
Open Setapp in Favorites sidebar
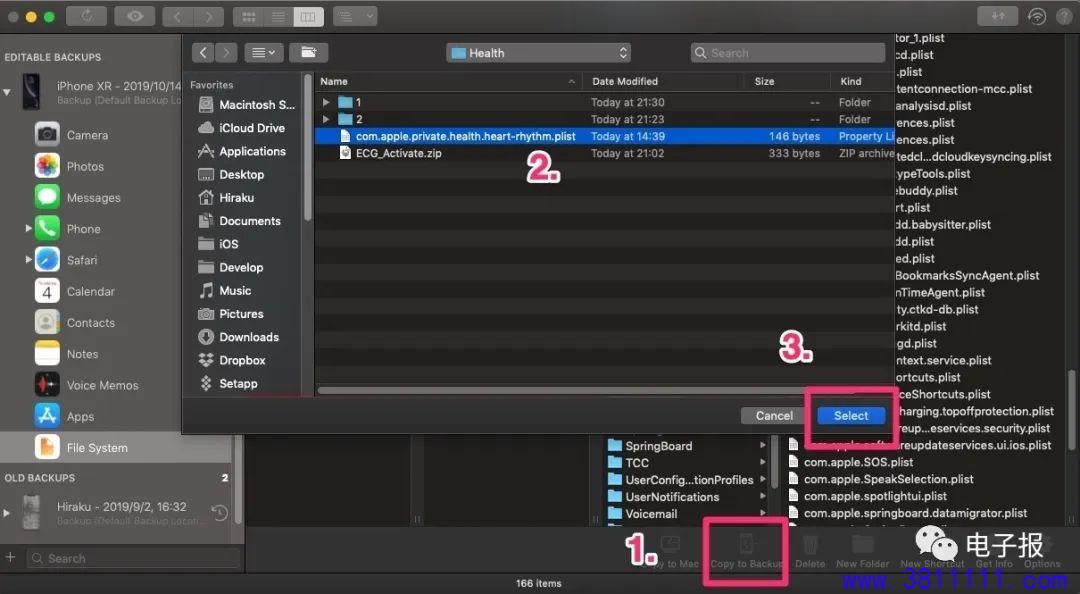coord(228,384)
